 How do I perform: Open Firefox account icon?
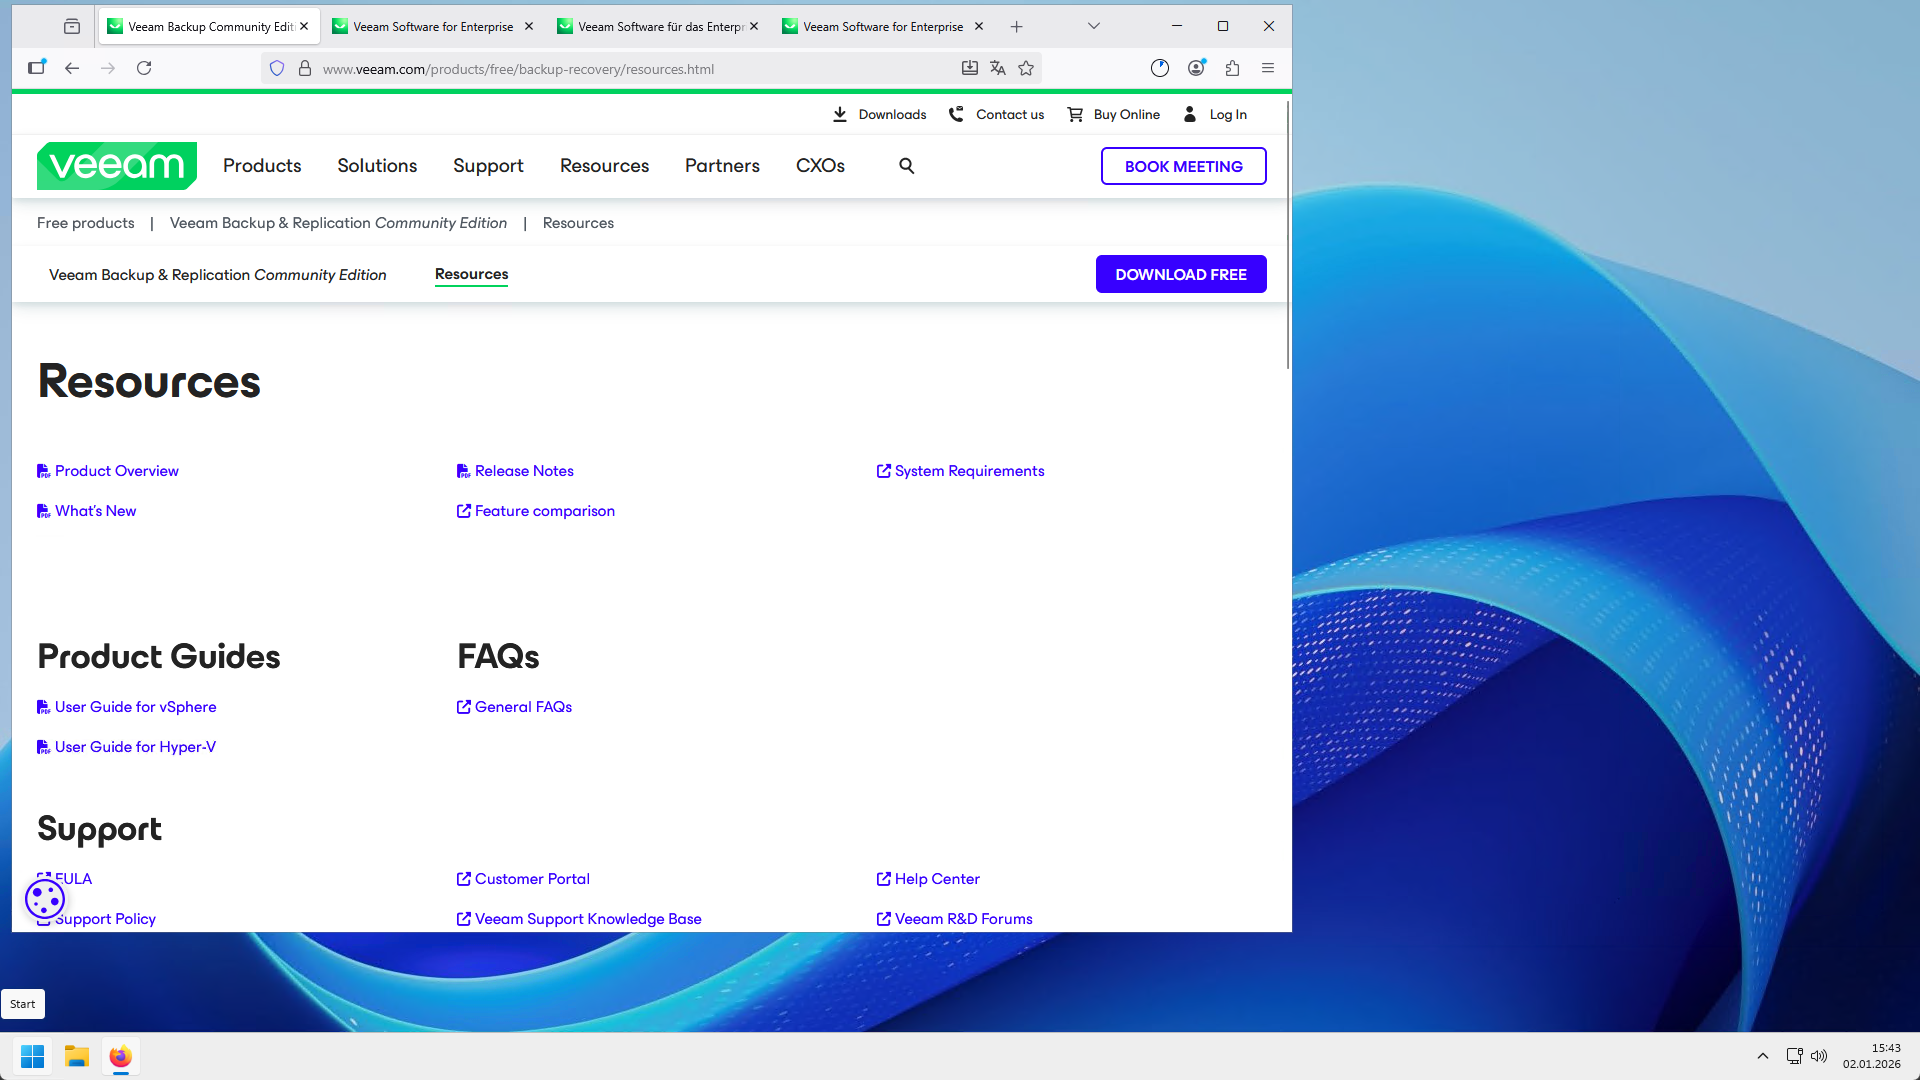(x=1196, y=69)
